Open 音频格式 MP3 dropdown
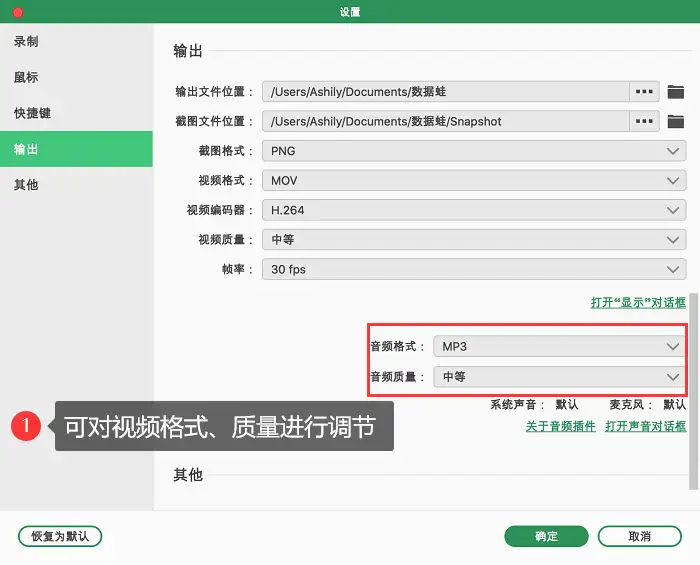The width and height of the screenshot is (700, 565). pos(559,346)
